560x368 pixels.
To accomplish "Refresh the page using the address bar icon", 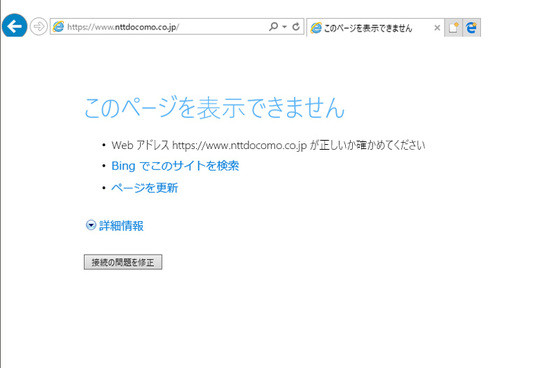I will (x=296, y=26).
